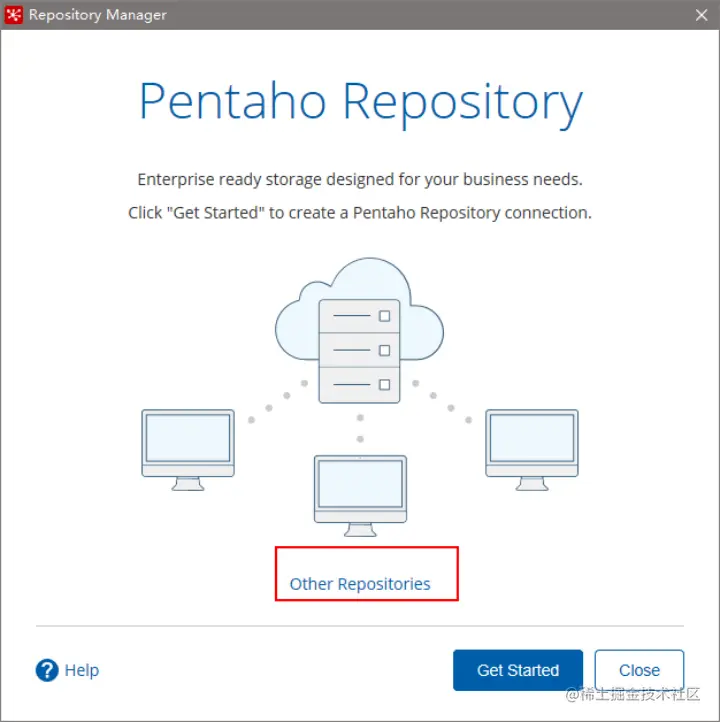The width and height of the screenshot is (720, 722).
Task: Click the Repository Manager window title
Action: (x=98, y=15)
